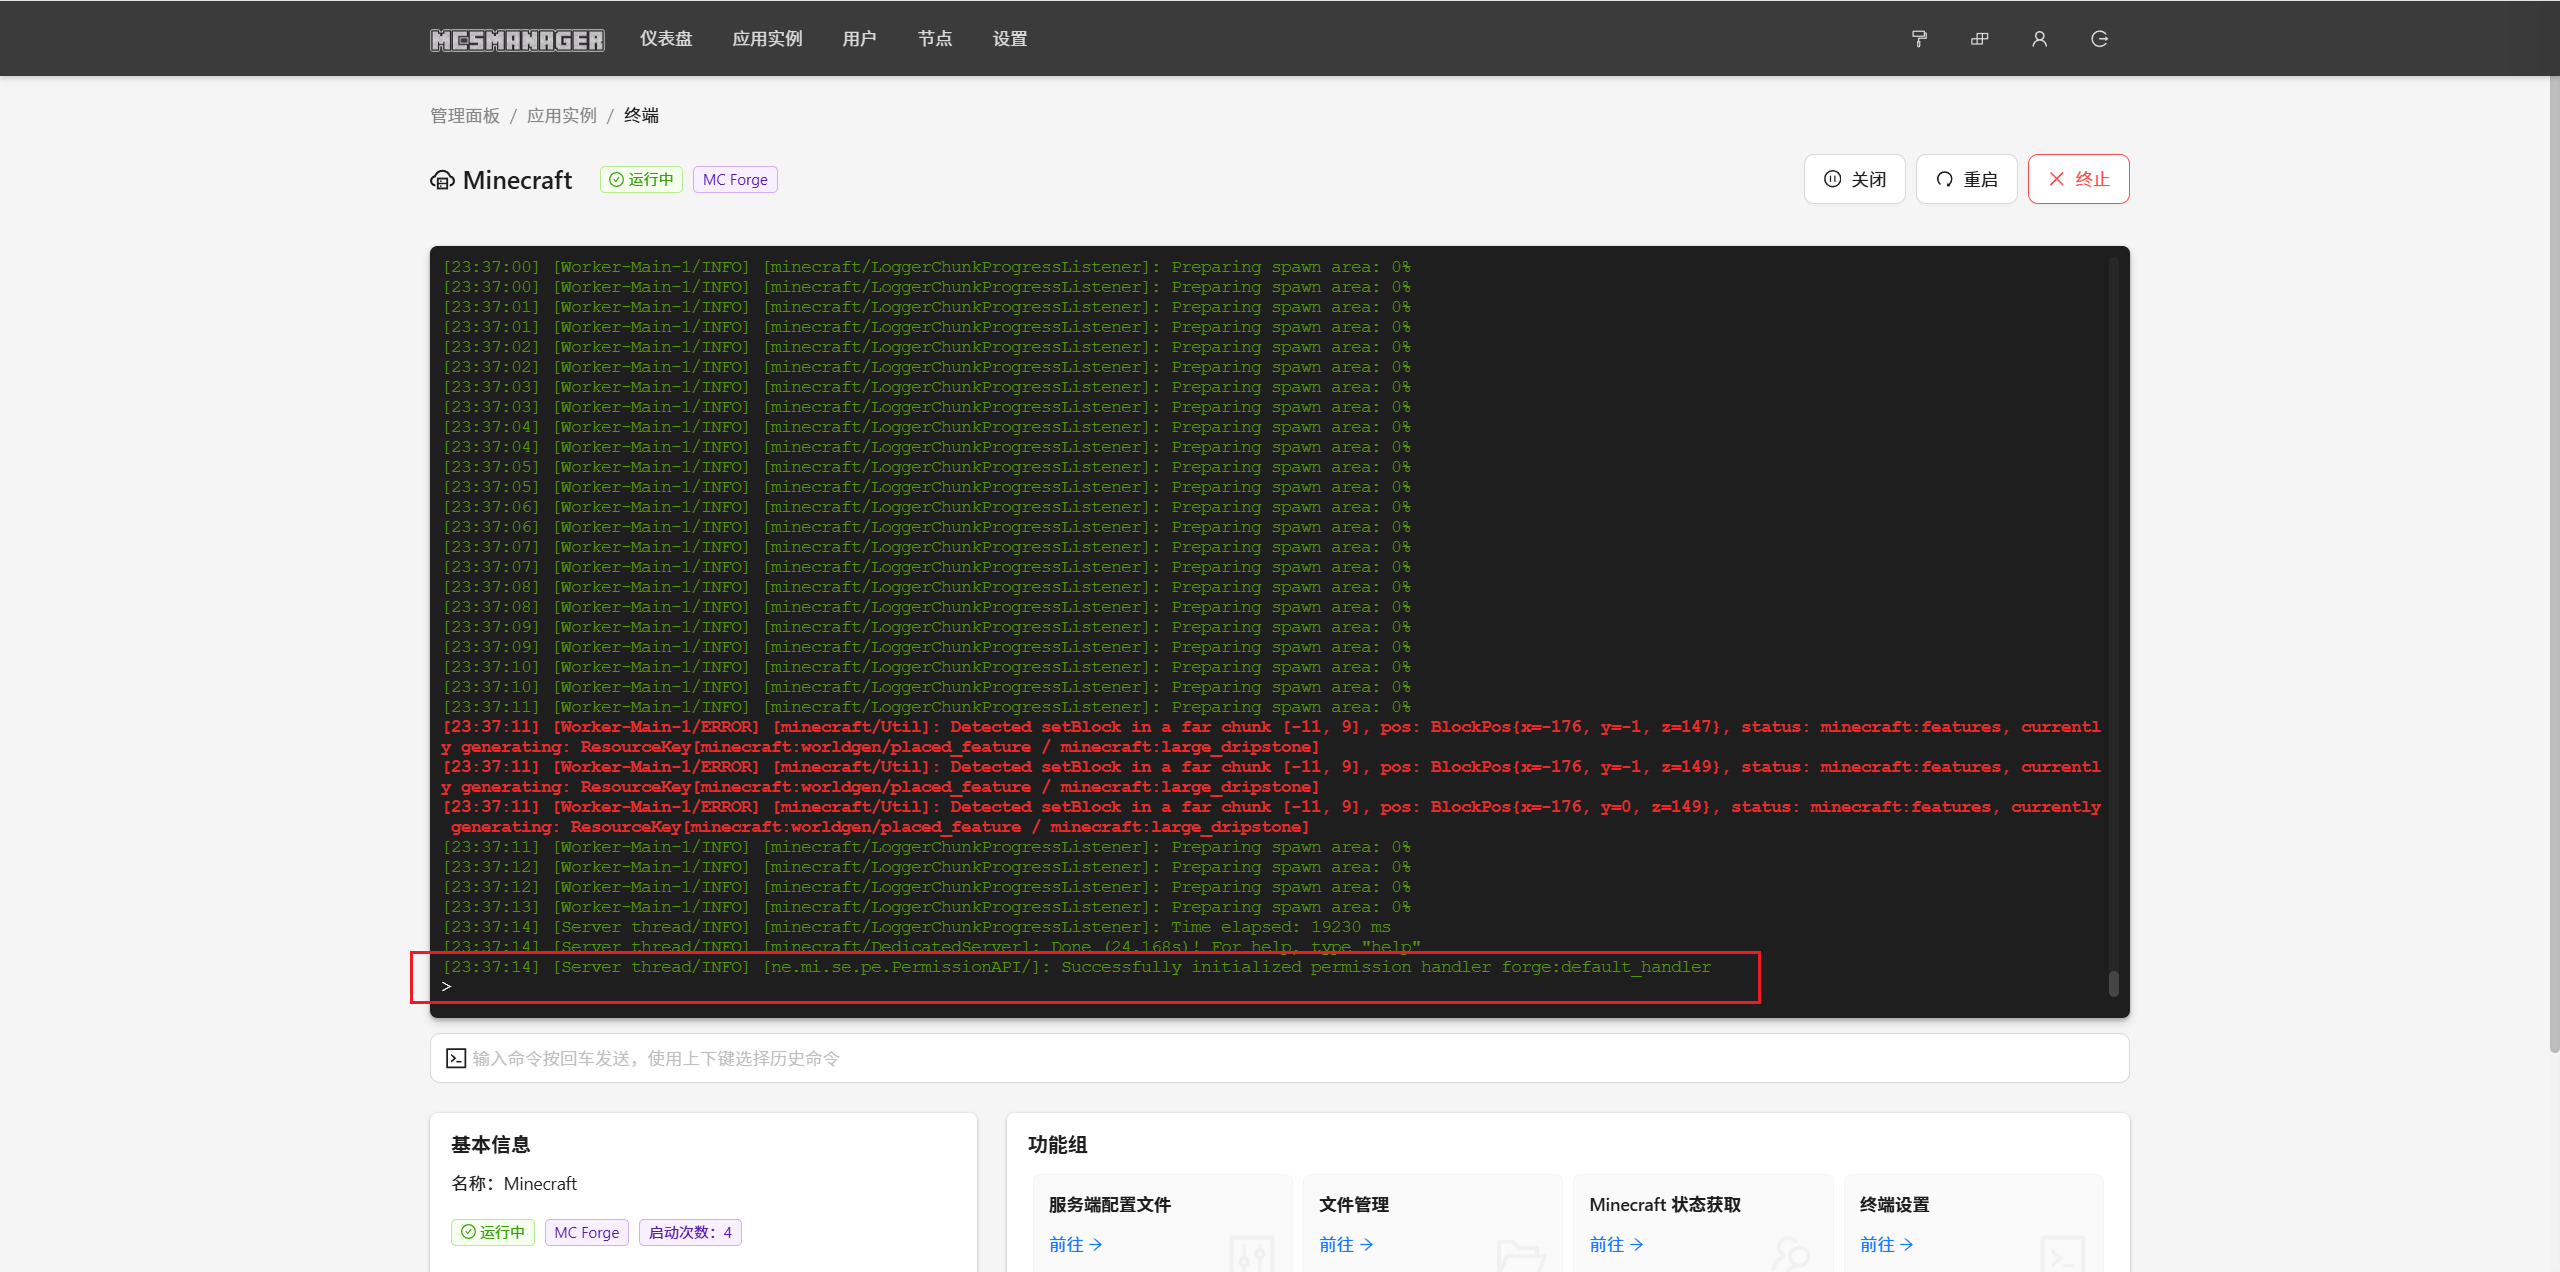
Task: Click the 关闭 shutdown button
Action: click(1855, 179)
